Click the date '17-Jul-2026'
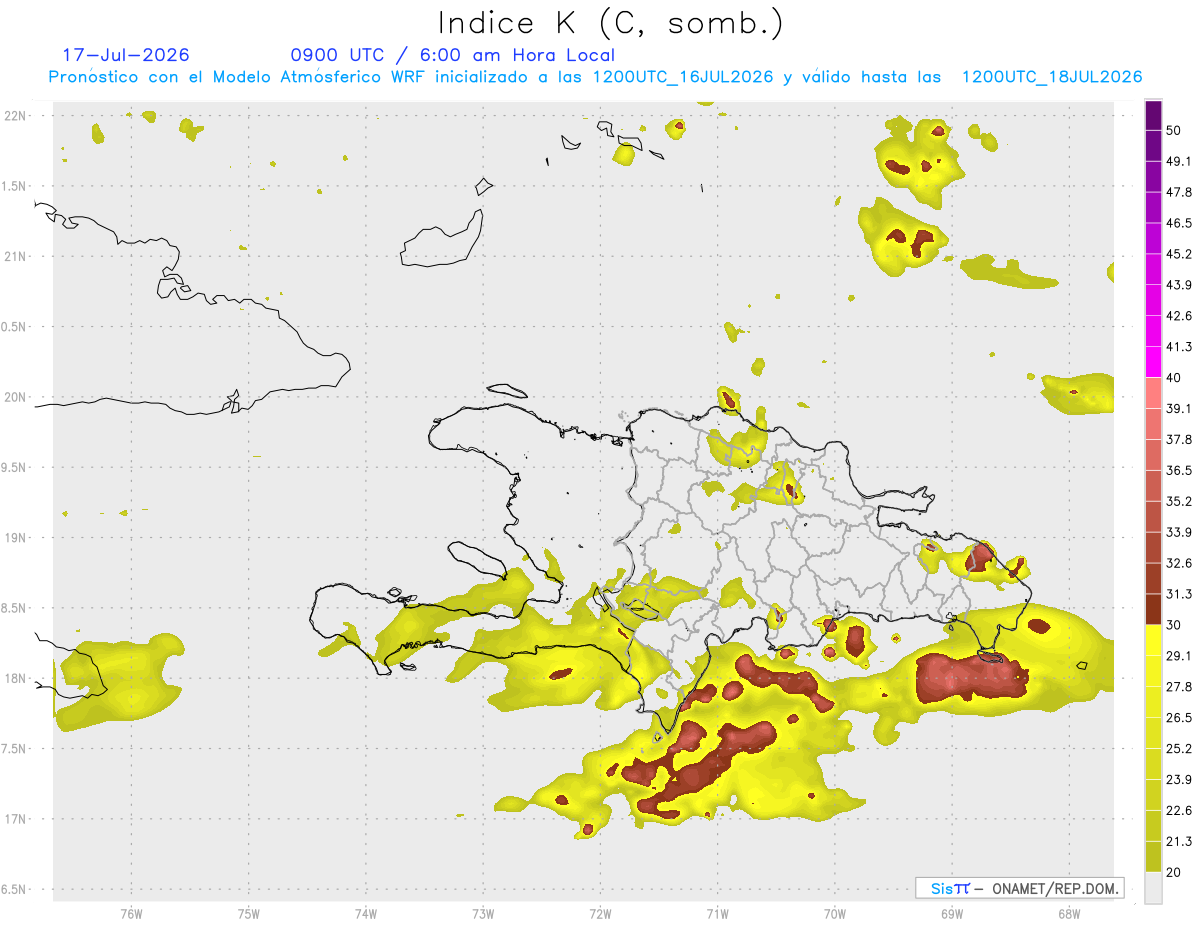This screenshot has width=1200, height=927. (126, 55)
